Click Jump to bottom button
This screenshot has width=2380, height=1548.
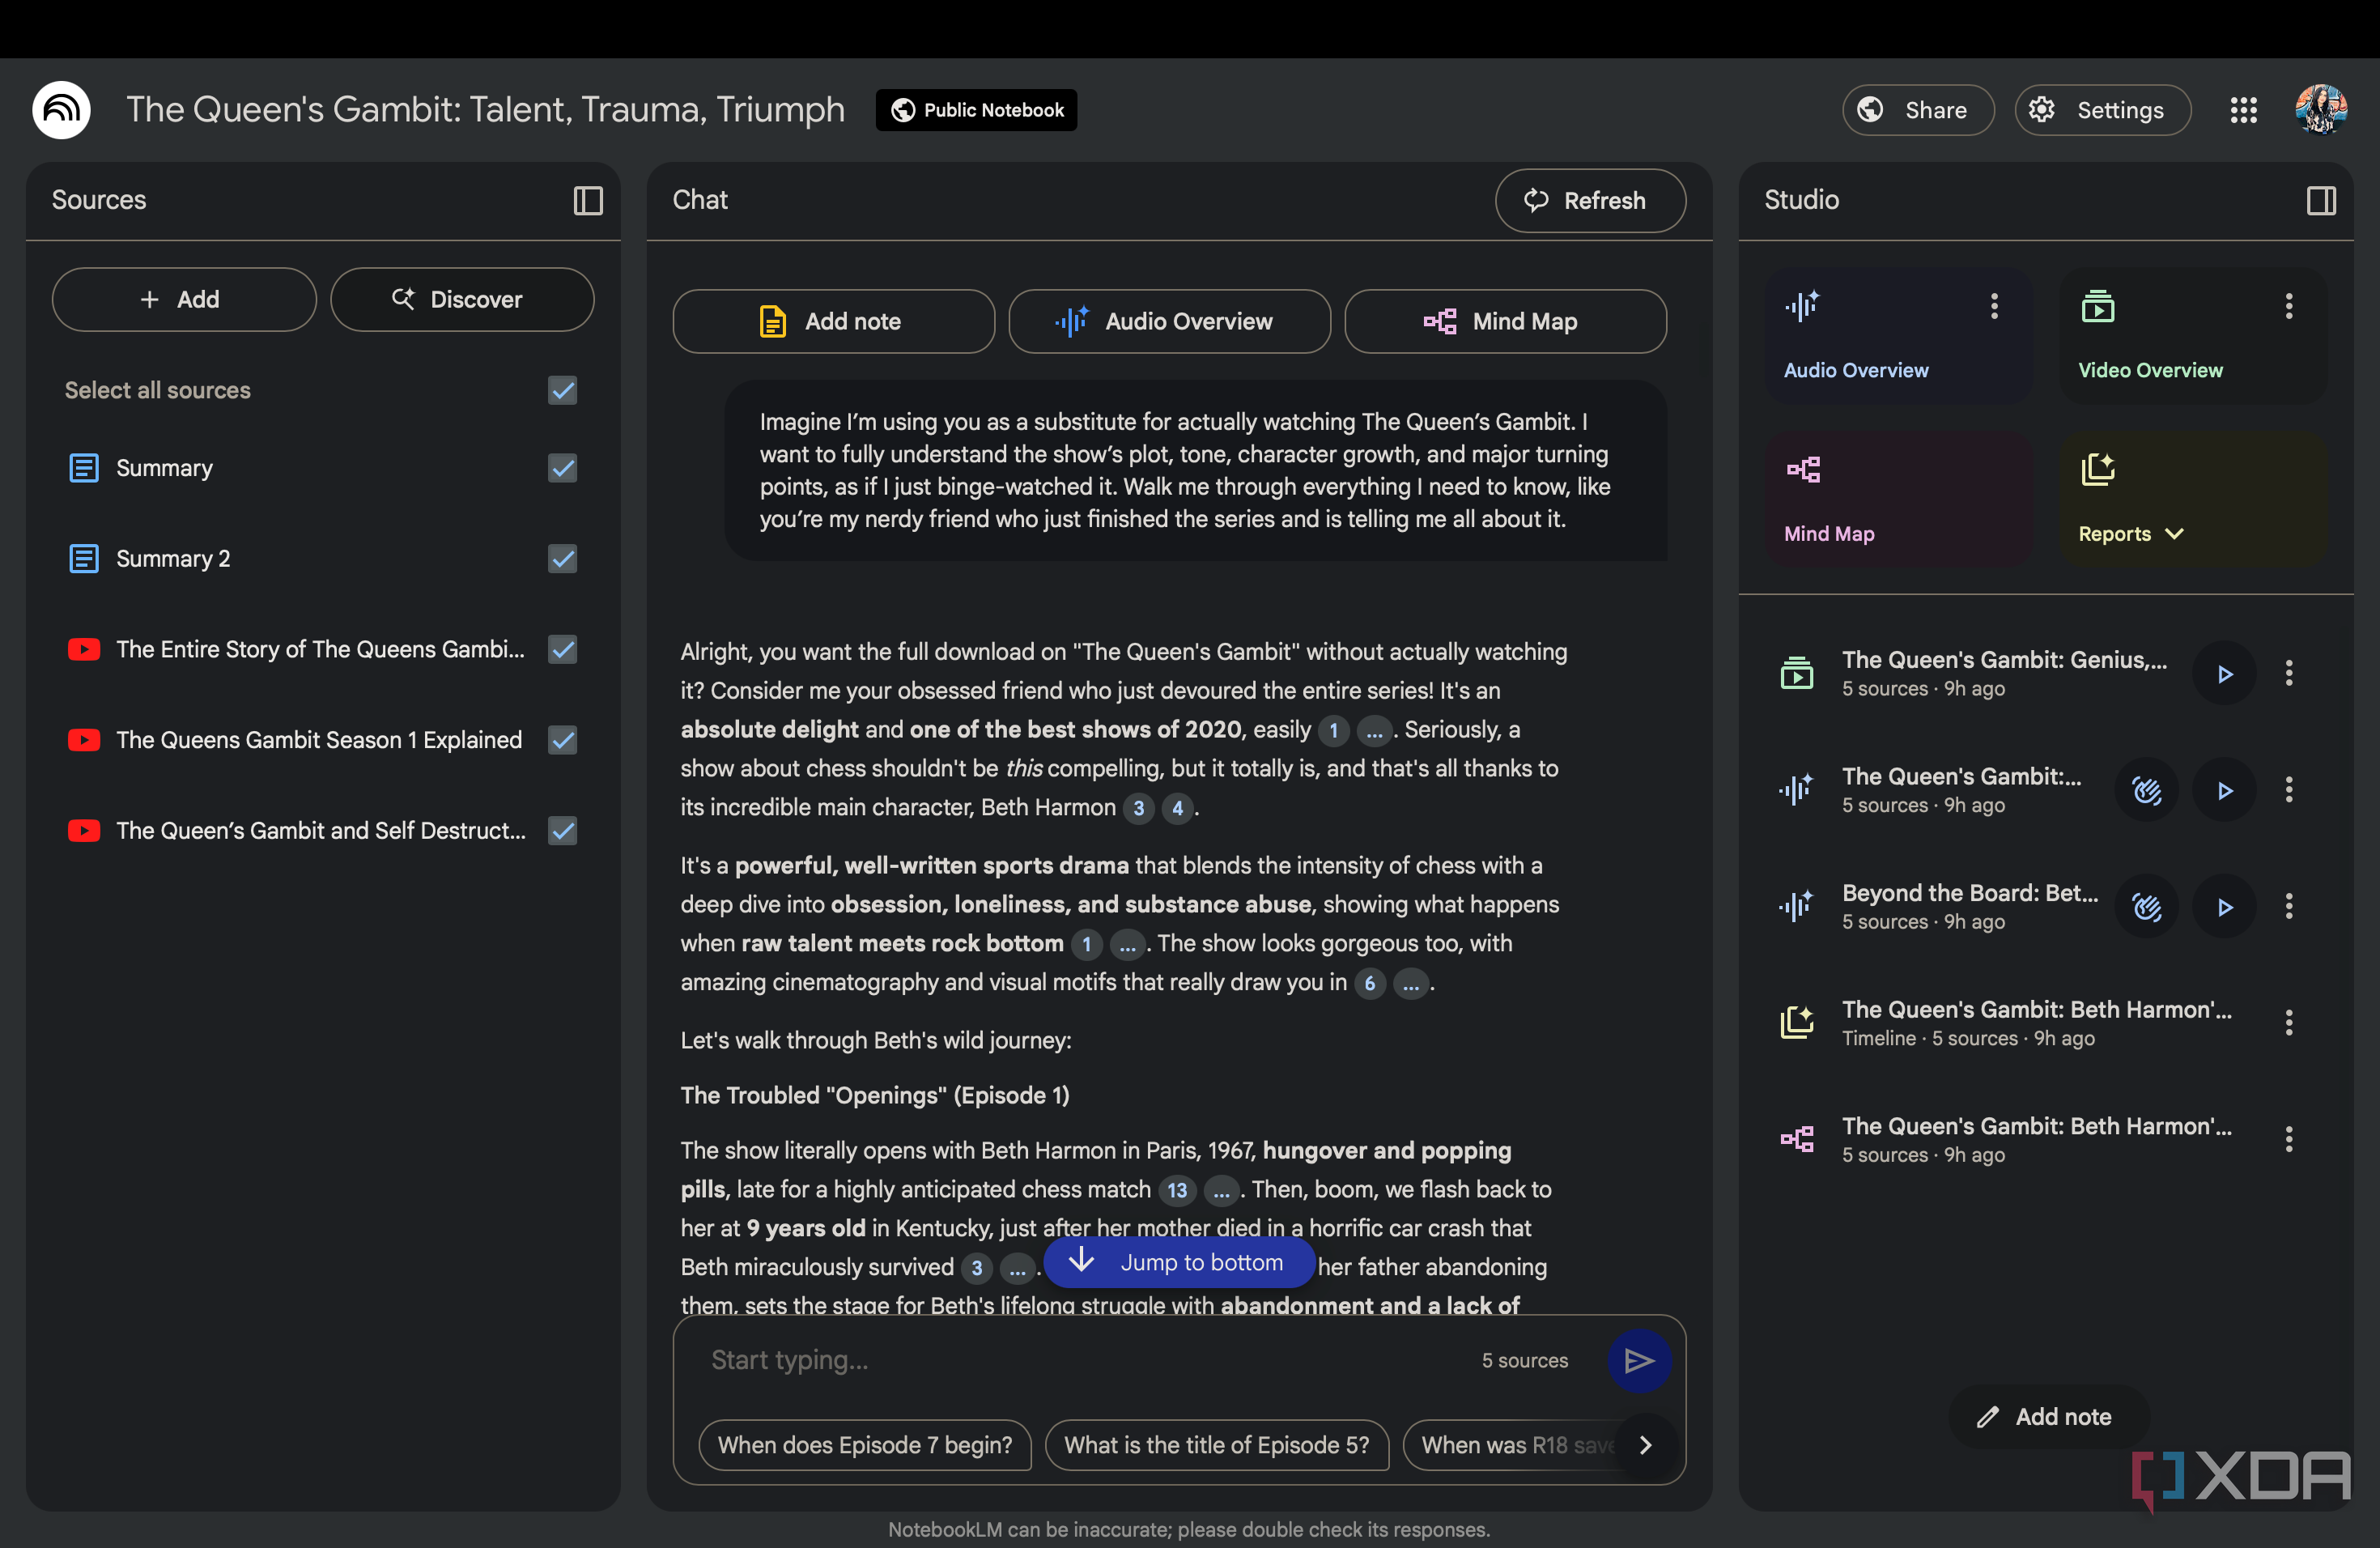click(x=1178, y=1262)
